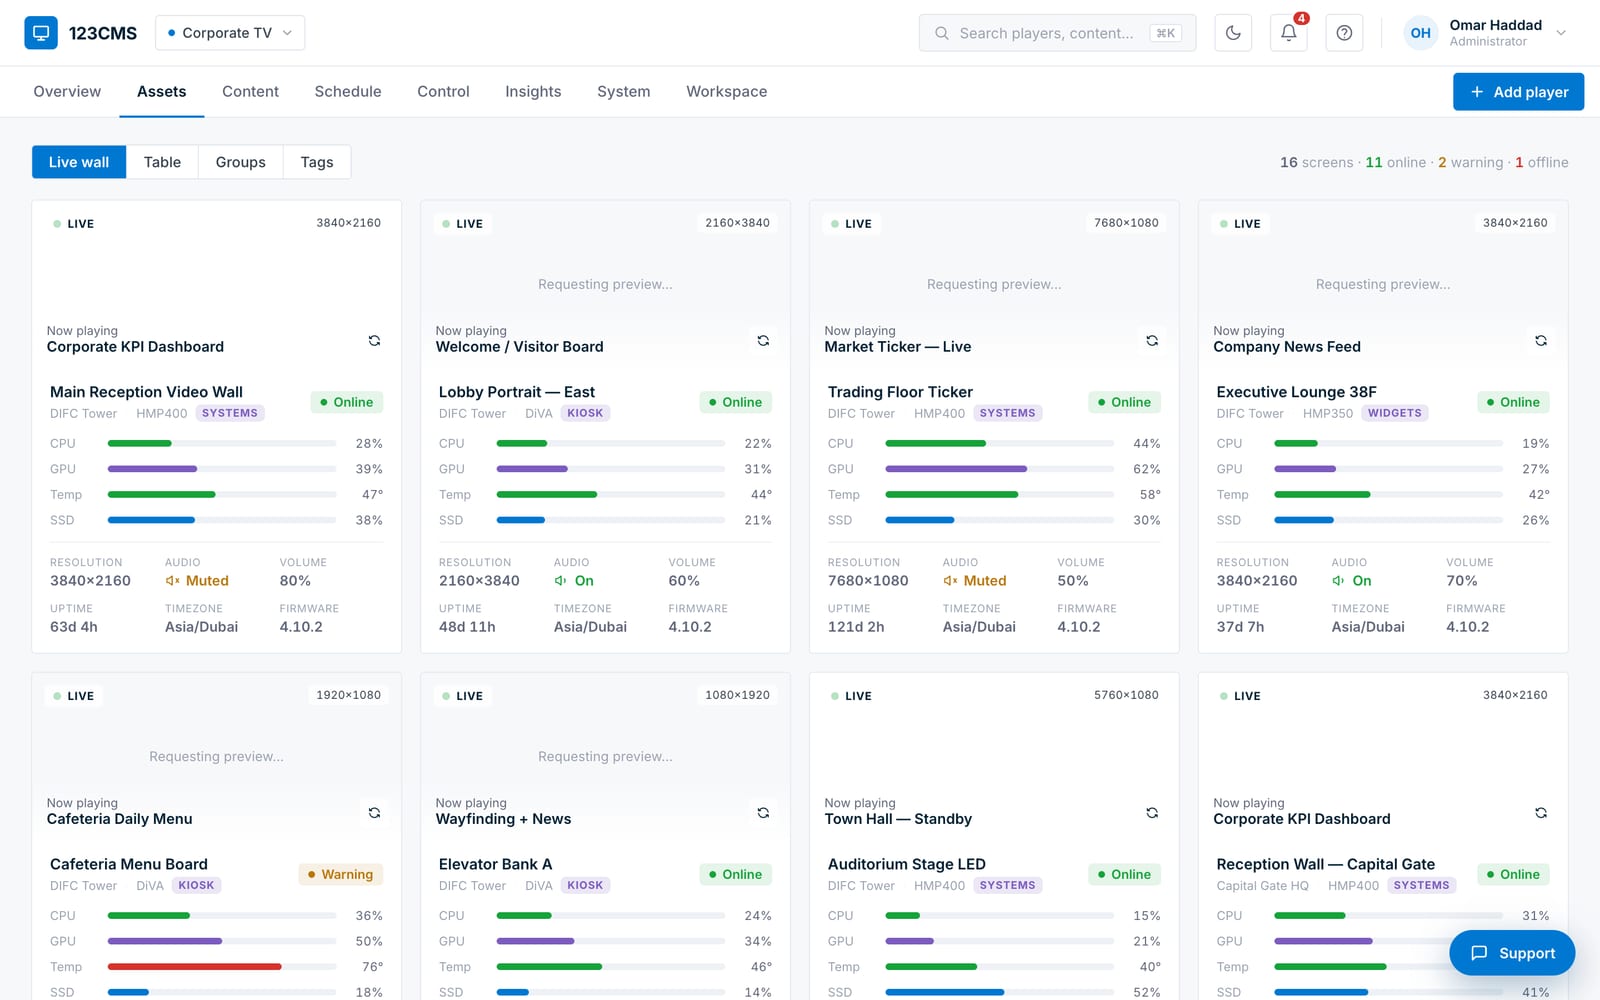
Task: Open the Support chat button
Action: pyautogui.click(x=1512, y=953)
